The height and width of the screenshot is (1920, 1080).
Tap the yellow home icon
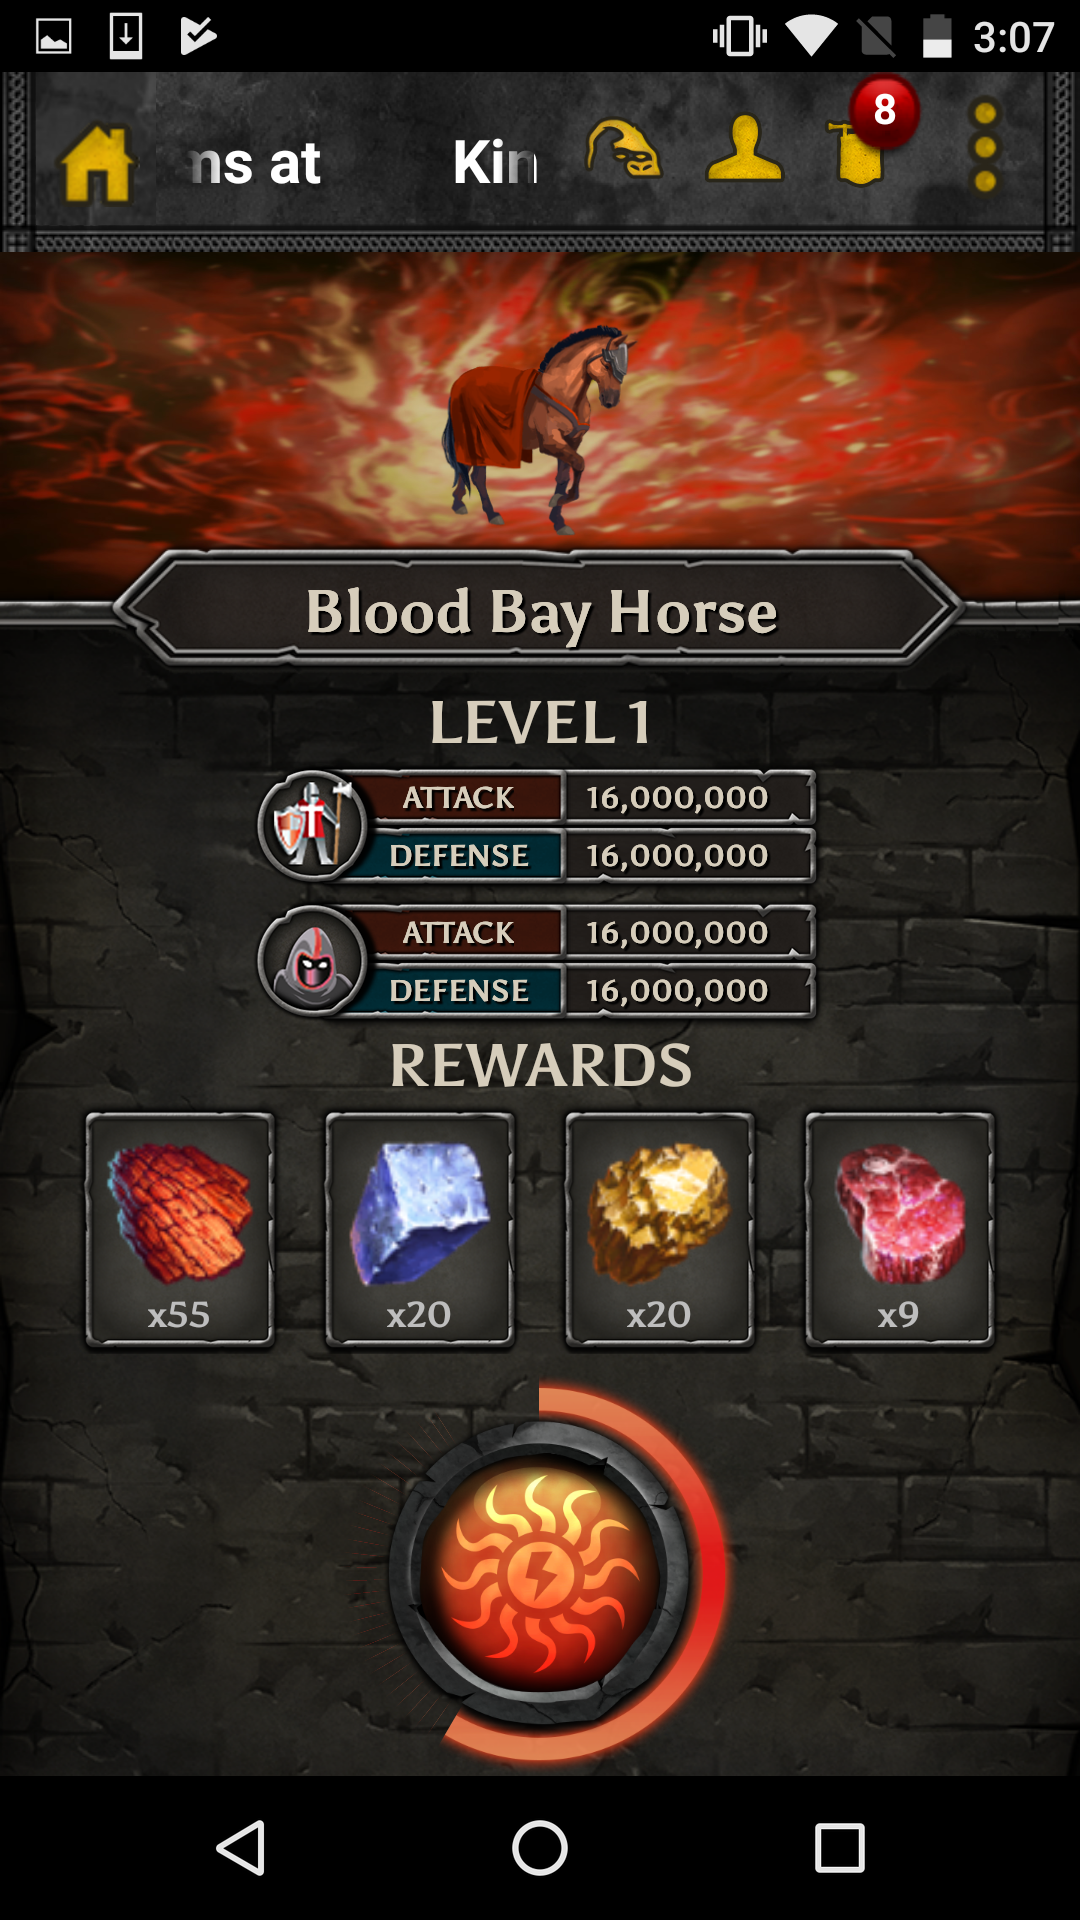click(x=97, y=164)
